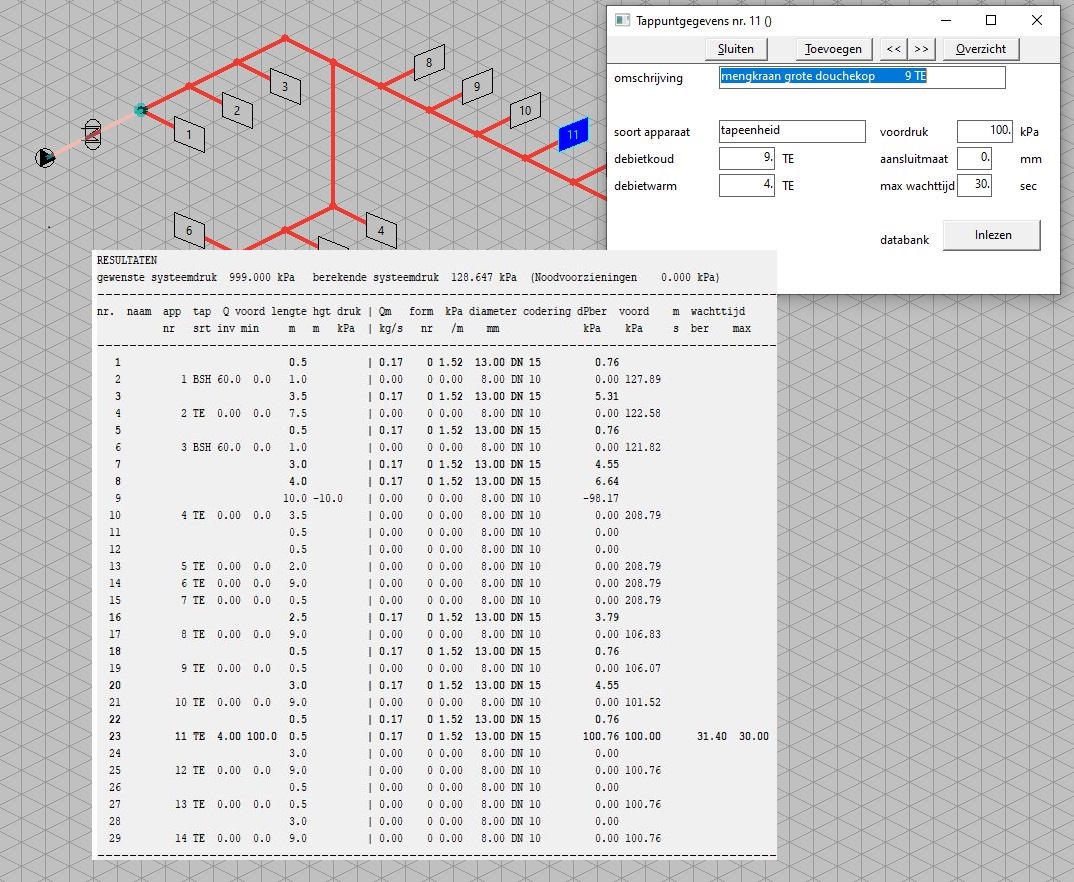
Task: Click the Sluiten button
Action: coord(736,49)
